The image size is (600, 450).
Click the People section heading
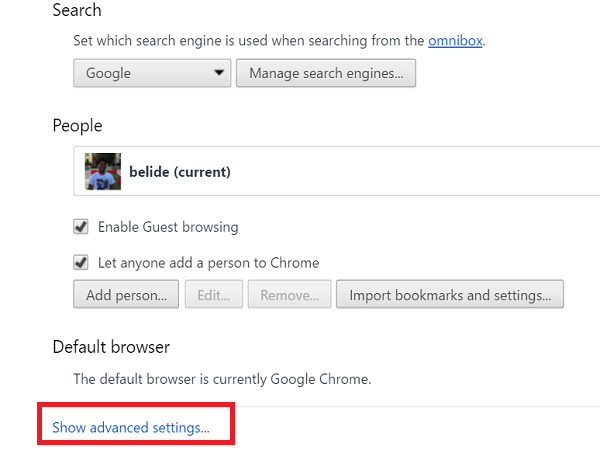click(x=77, y=126)
